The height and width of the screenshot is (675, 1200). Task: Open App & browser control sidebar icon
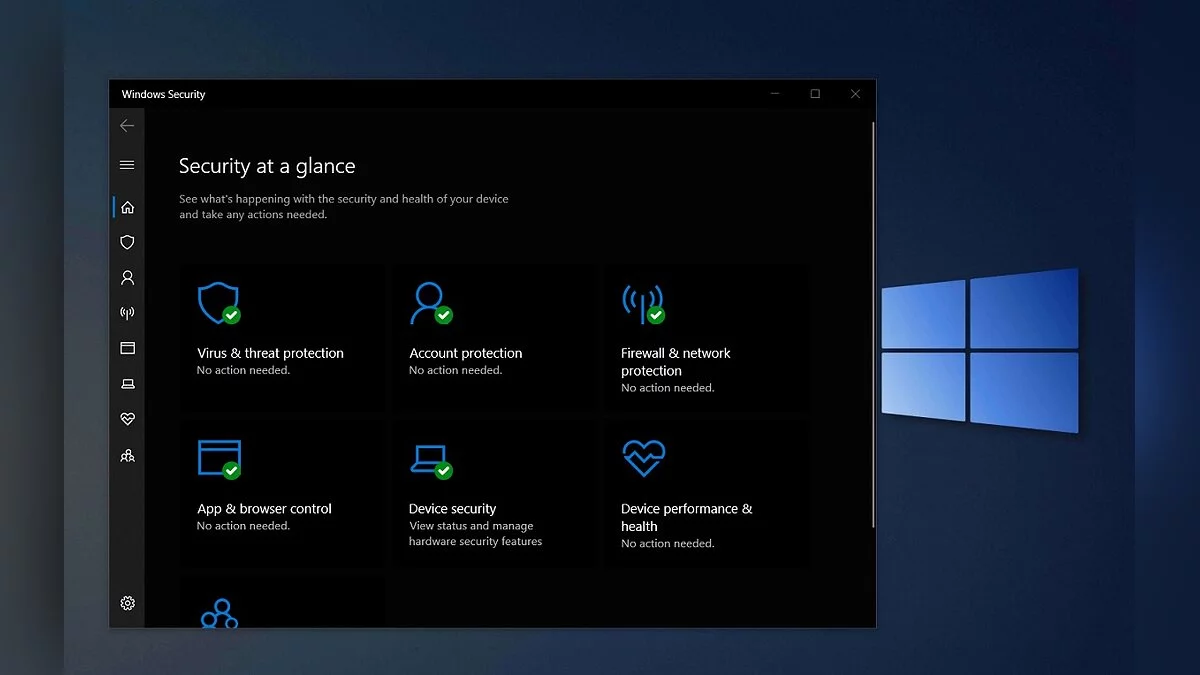[127, 348]
